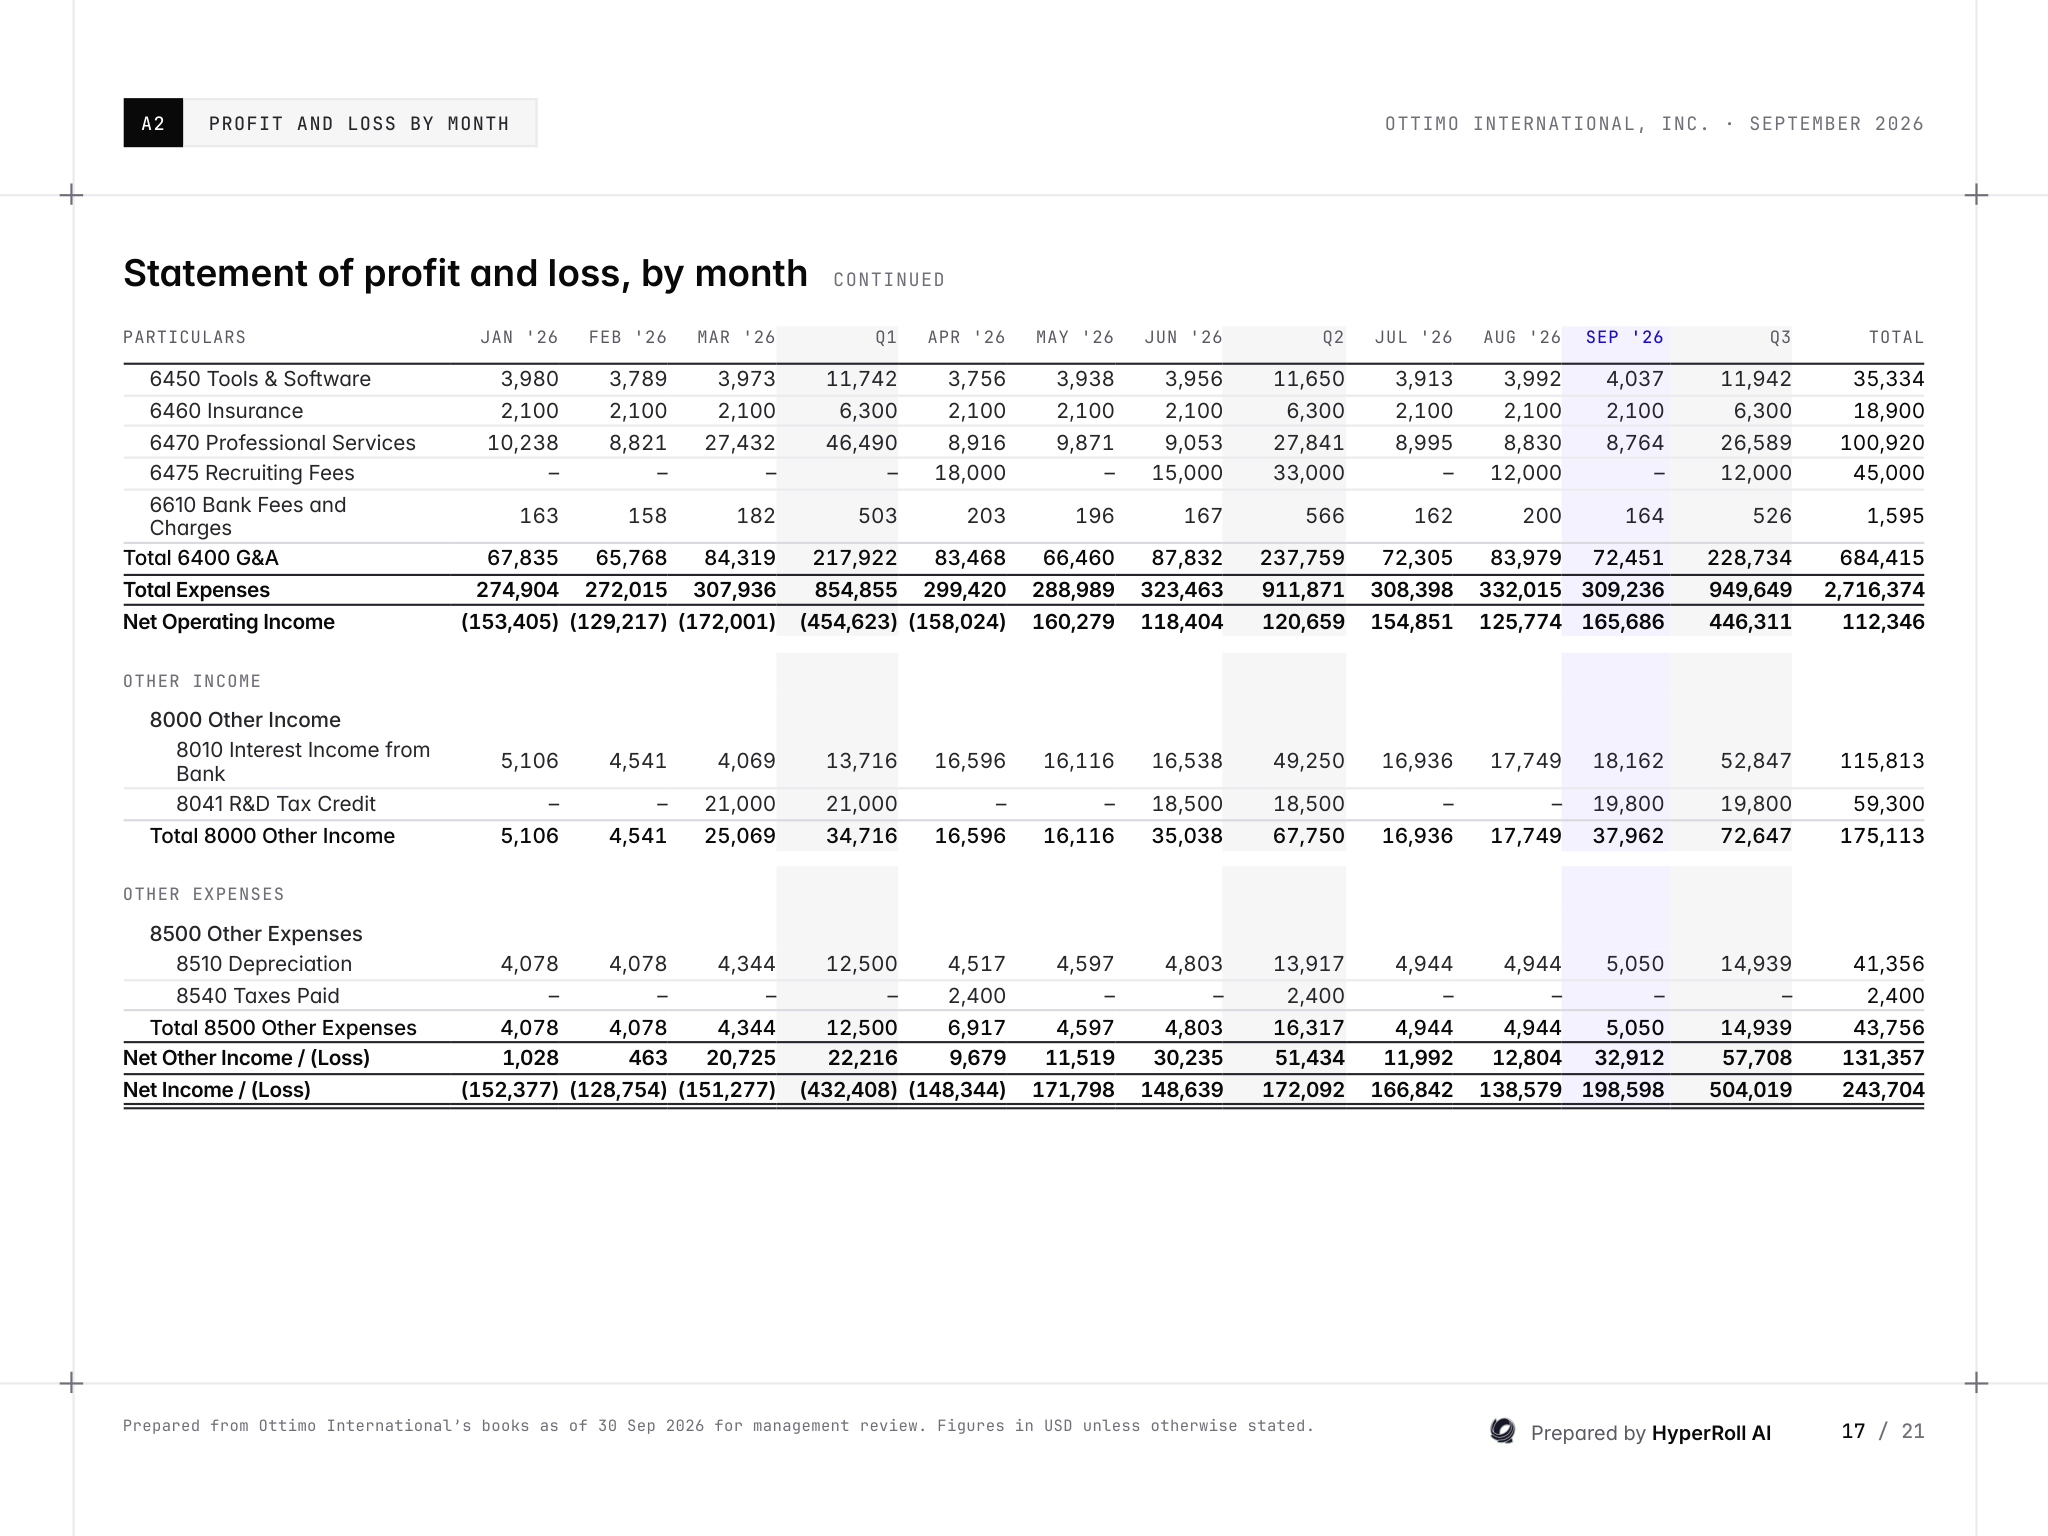Image resolution: width=2048 pixels, height=1536 pixels.
Task: Click the Net Other Income / (Loss) label
Action: [x=246, y=1058]
